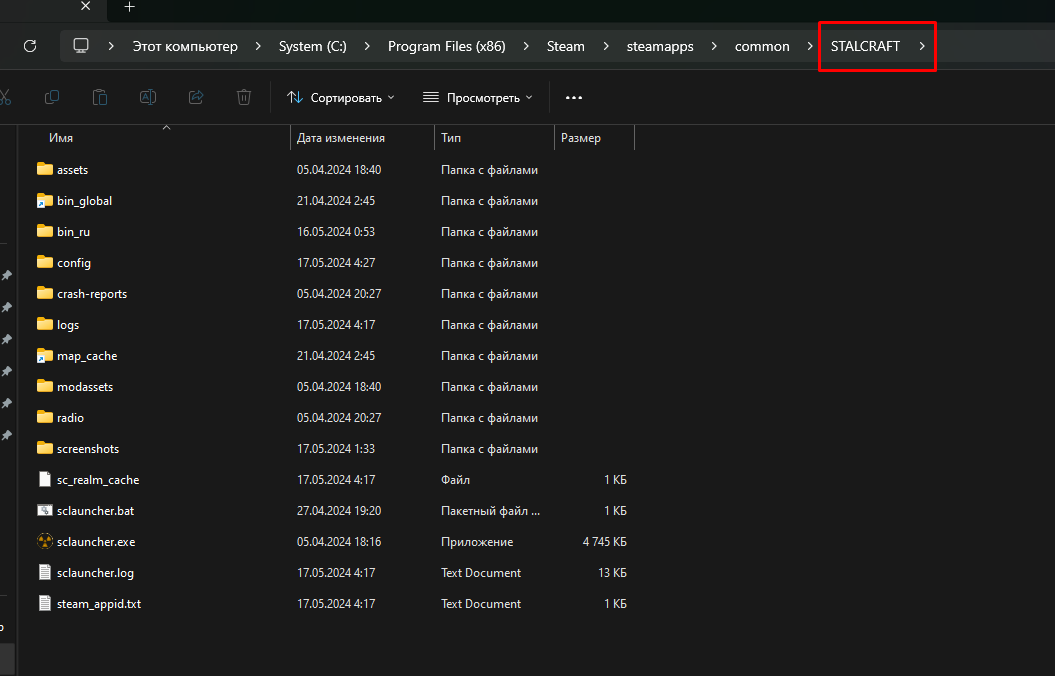Image resolution: width=1055 pixels, height=676 pixels.
Task: Click the sclauncher.bat batch file icon
Action: 44,510
